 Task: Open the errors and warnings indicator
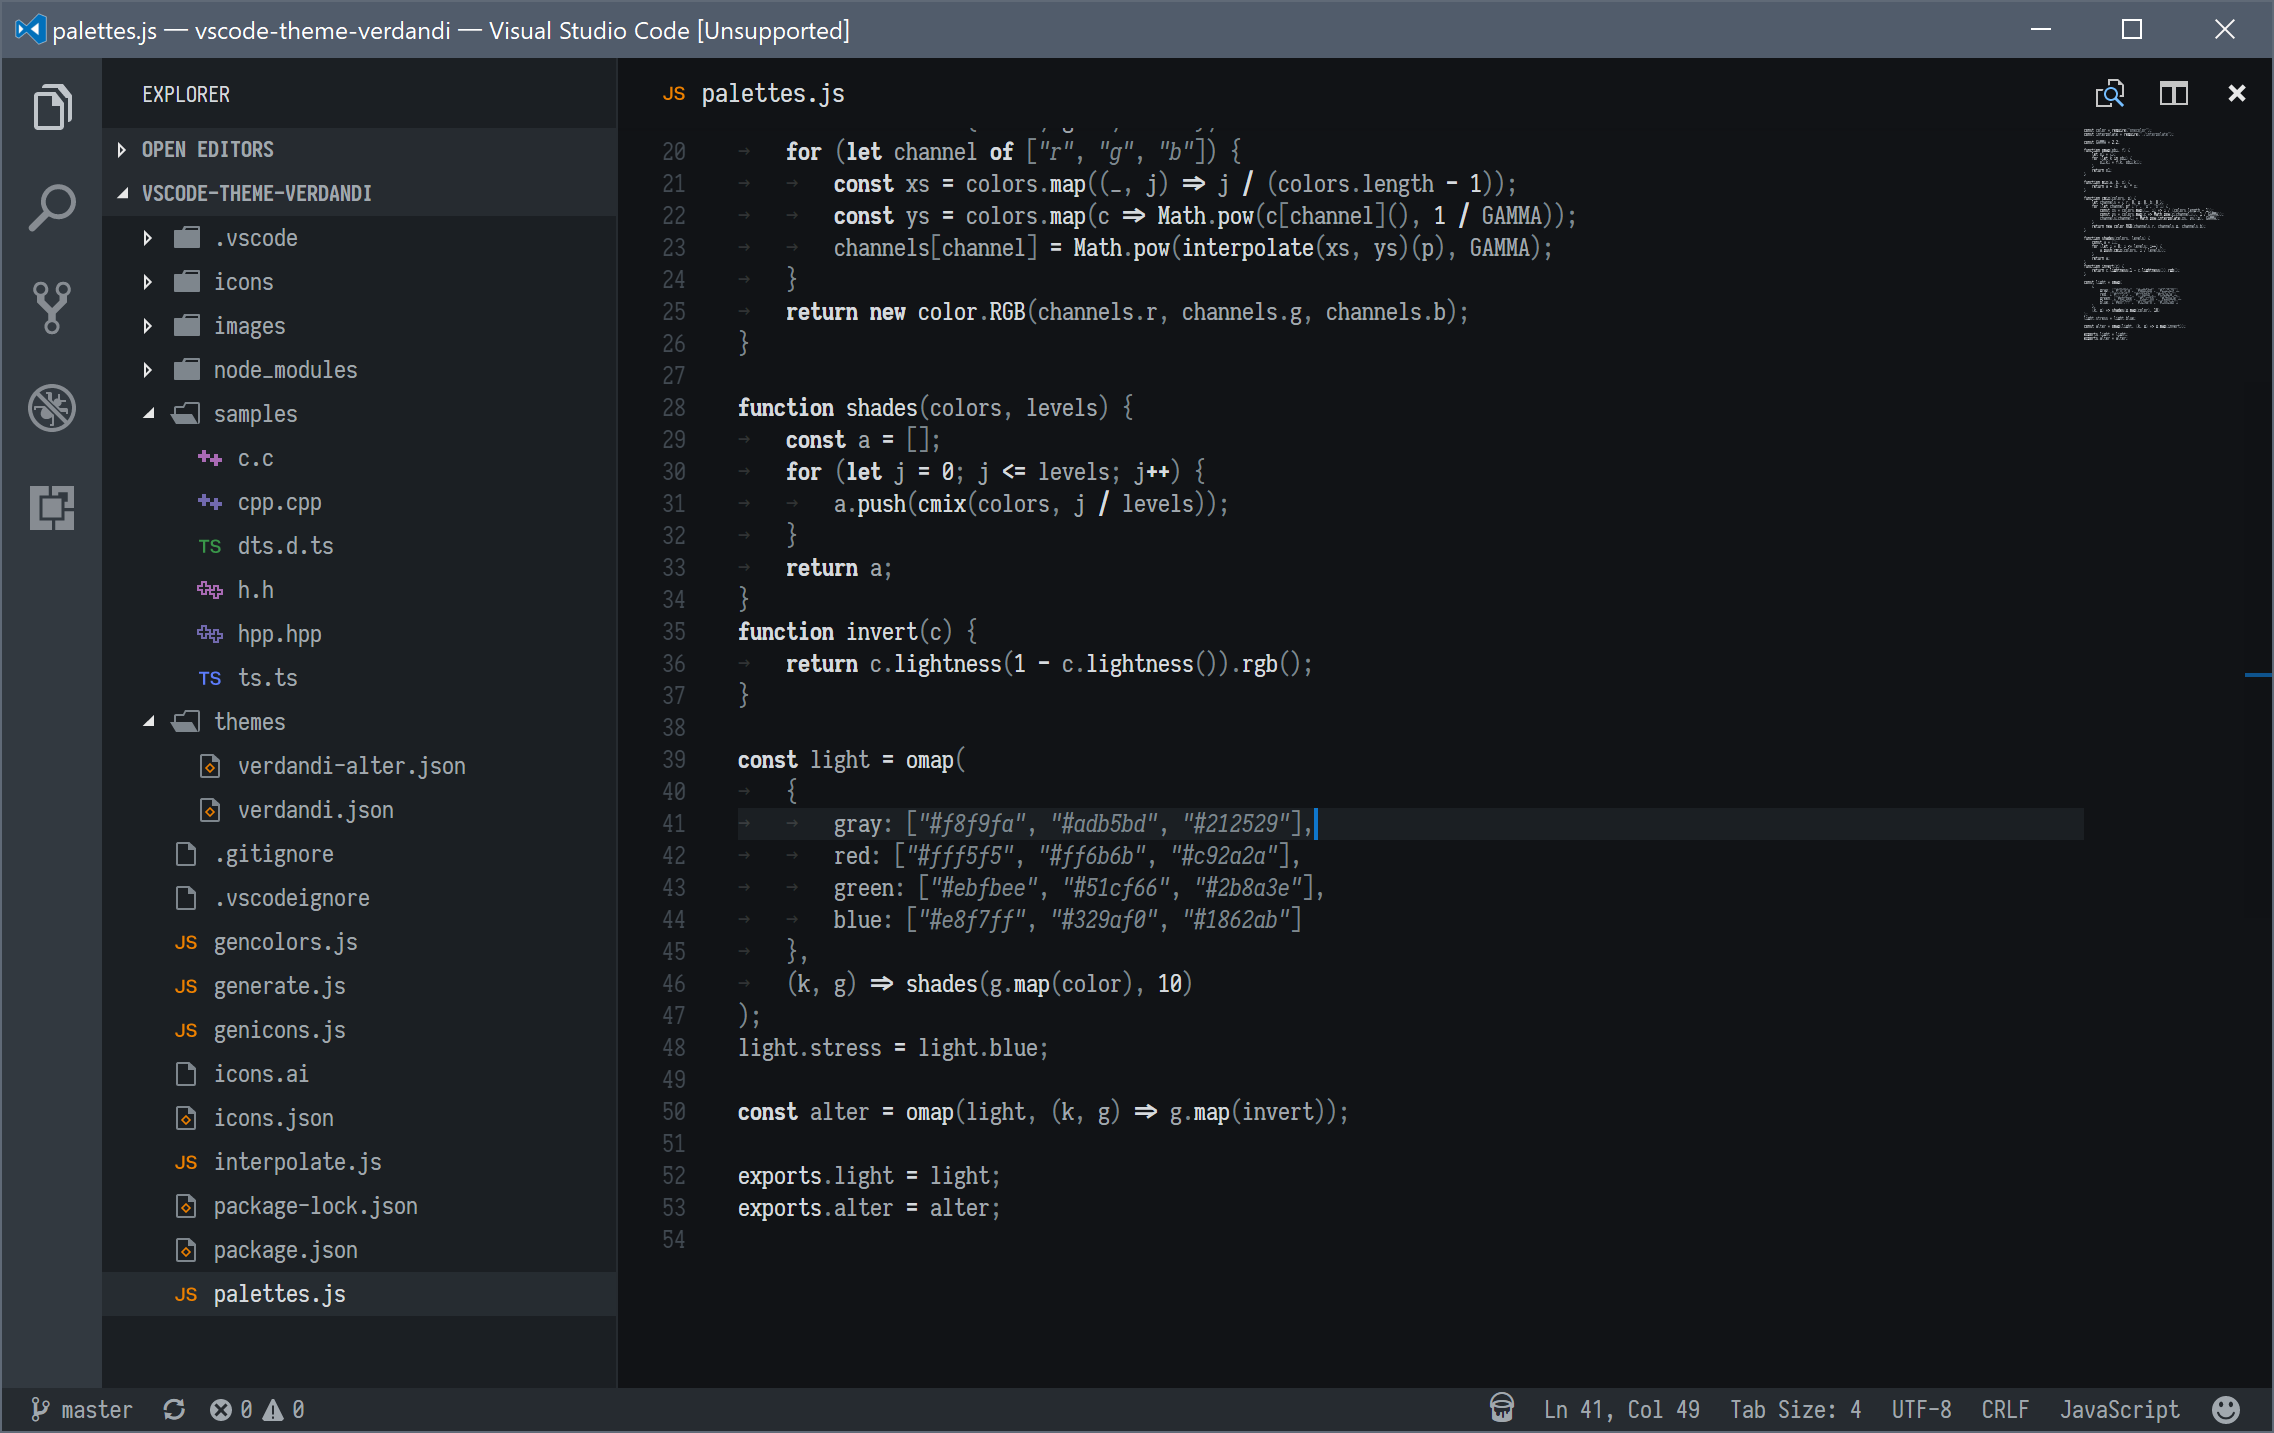[255, 1409]
